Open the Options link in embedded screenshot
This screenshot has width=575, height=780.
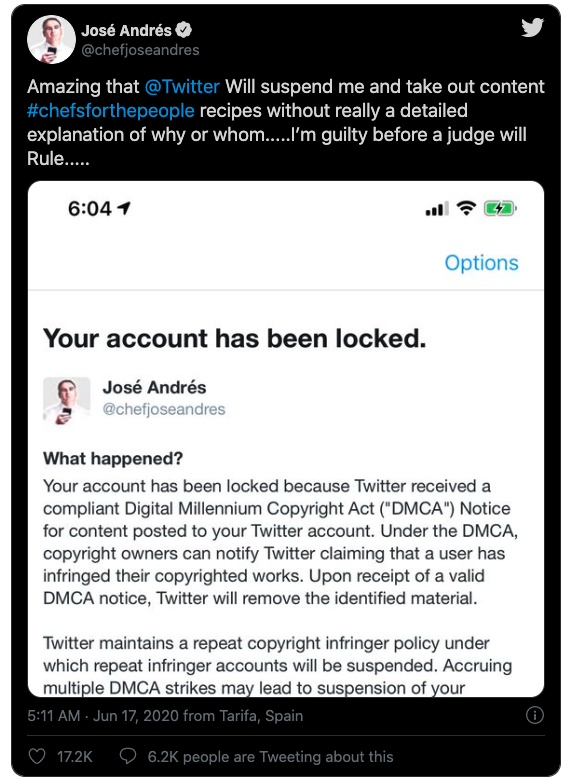[481, 263]
